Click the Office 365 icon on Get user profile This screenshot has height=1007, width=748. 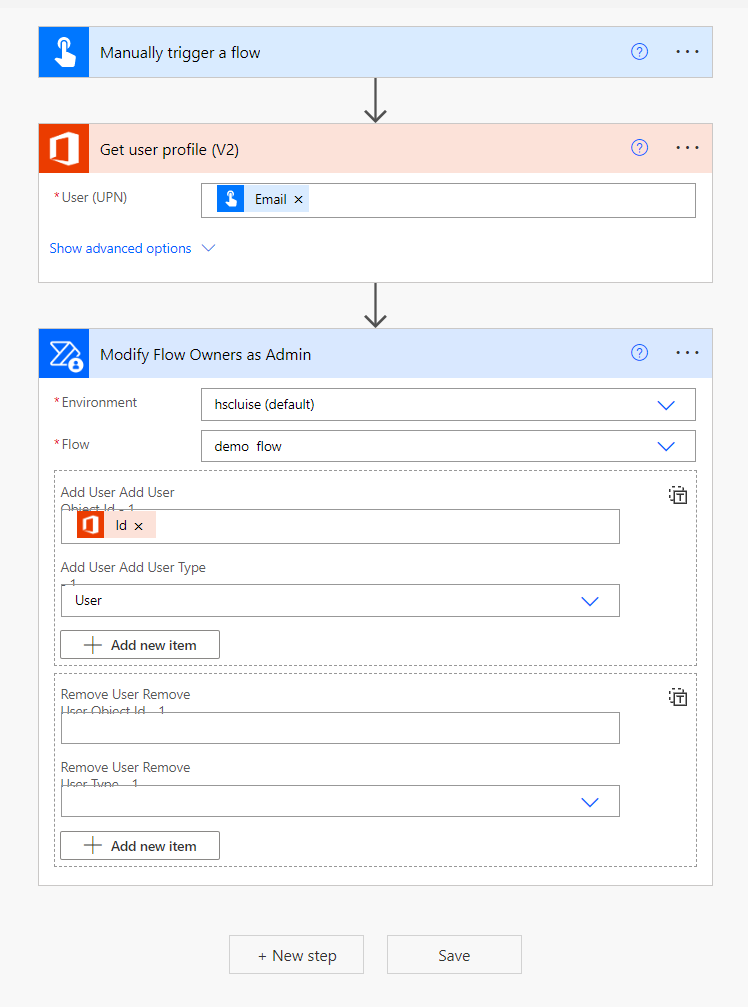click(x=64, y=148)
